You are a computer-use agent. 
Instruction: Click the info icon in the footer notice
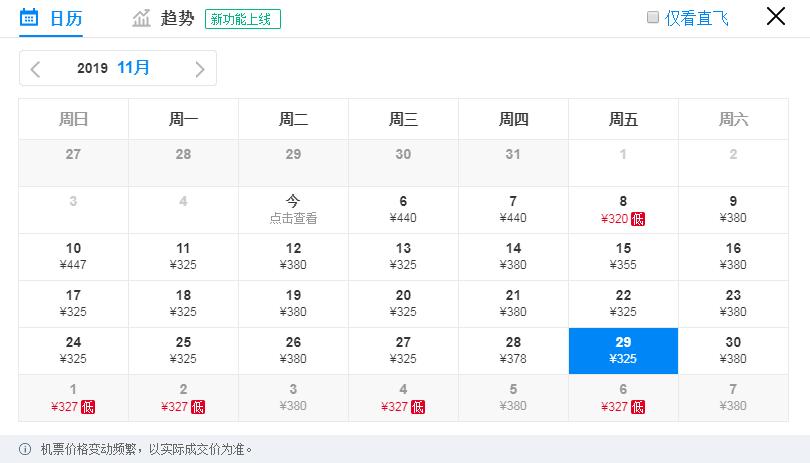click(25, 449)
